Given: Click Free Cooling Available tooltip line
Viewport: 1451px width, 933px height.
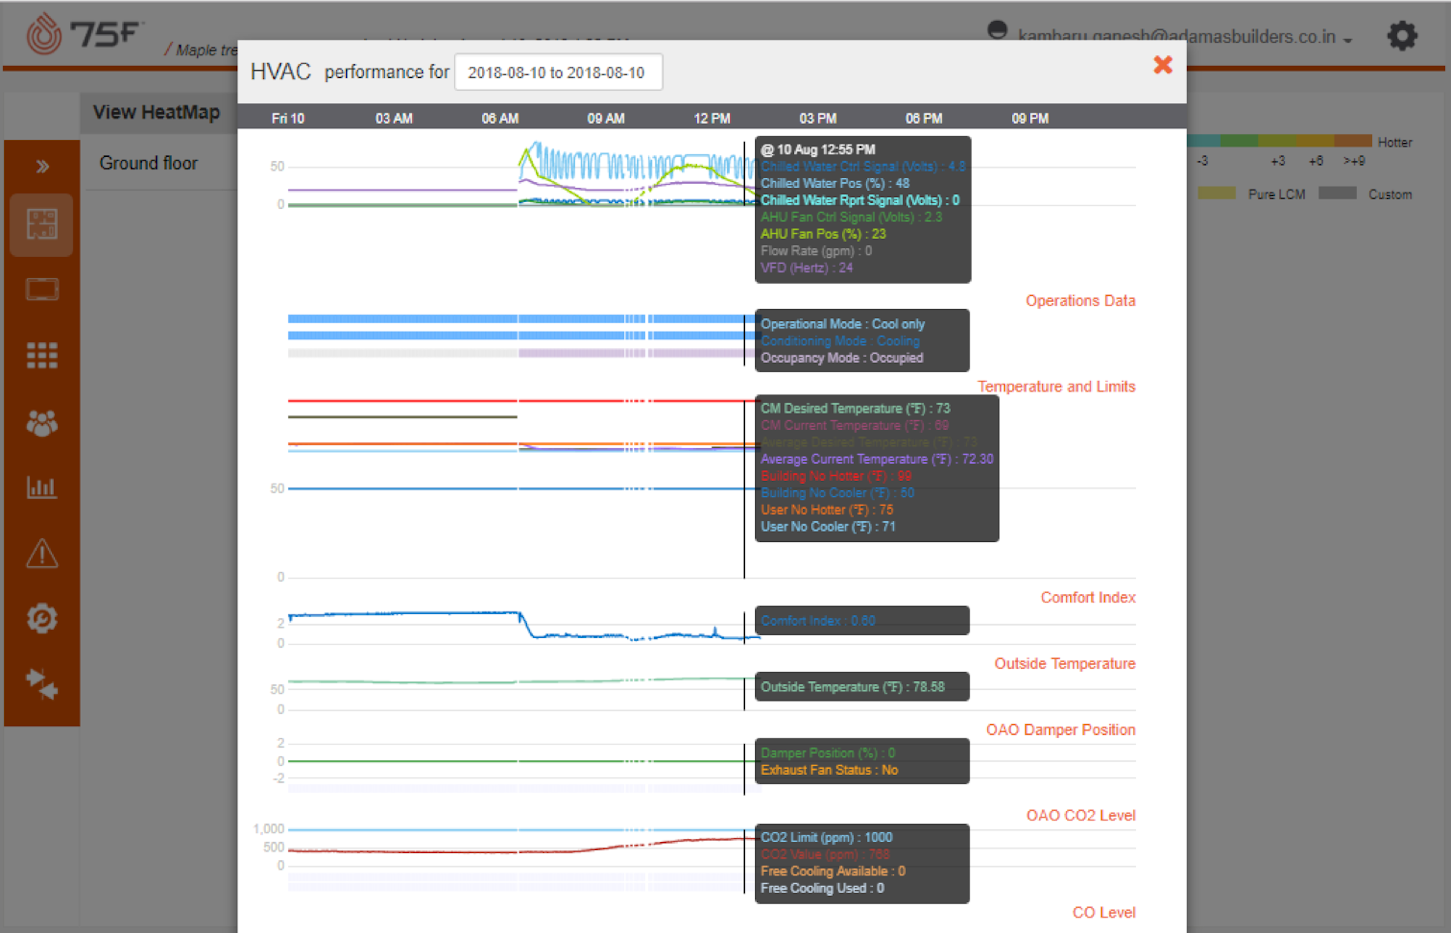Looking at the screenshot, I should pyautogui.click(x=833, y=871).
